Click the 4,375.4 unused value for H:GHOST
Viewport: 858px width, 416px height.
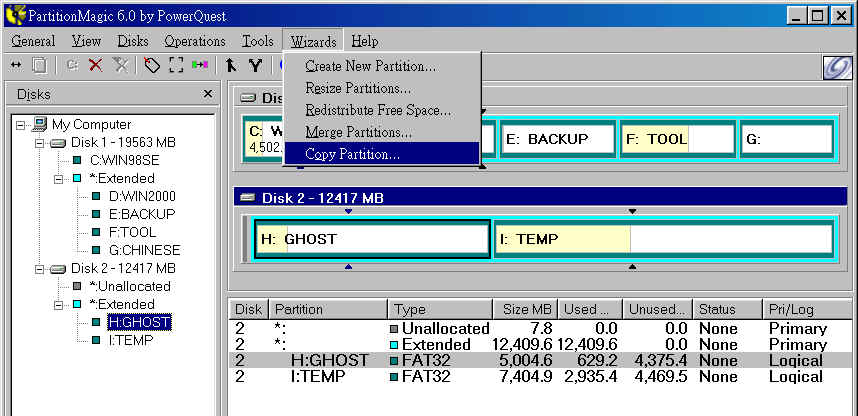click(x=660, y=361)
